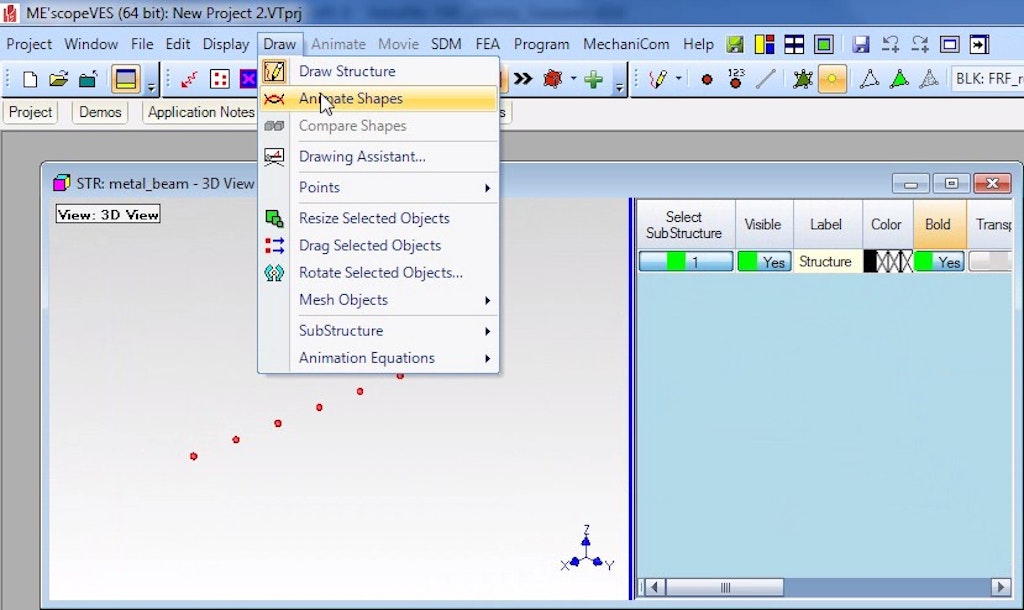Screen dimensions: 1024x610
Task: Toggle the Visible Yes cell for Structure
Action: pyautogui.click(x=764, y=262)
